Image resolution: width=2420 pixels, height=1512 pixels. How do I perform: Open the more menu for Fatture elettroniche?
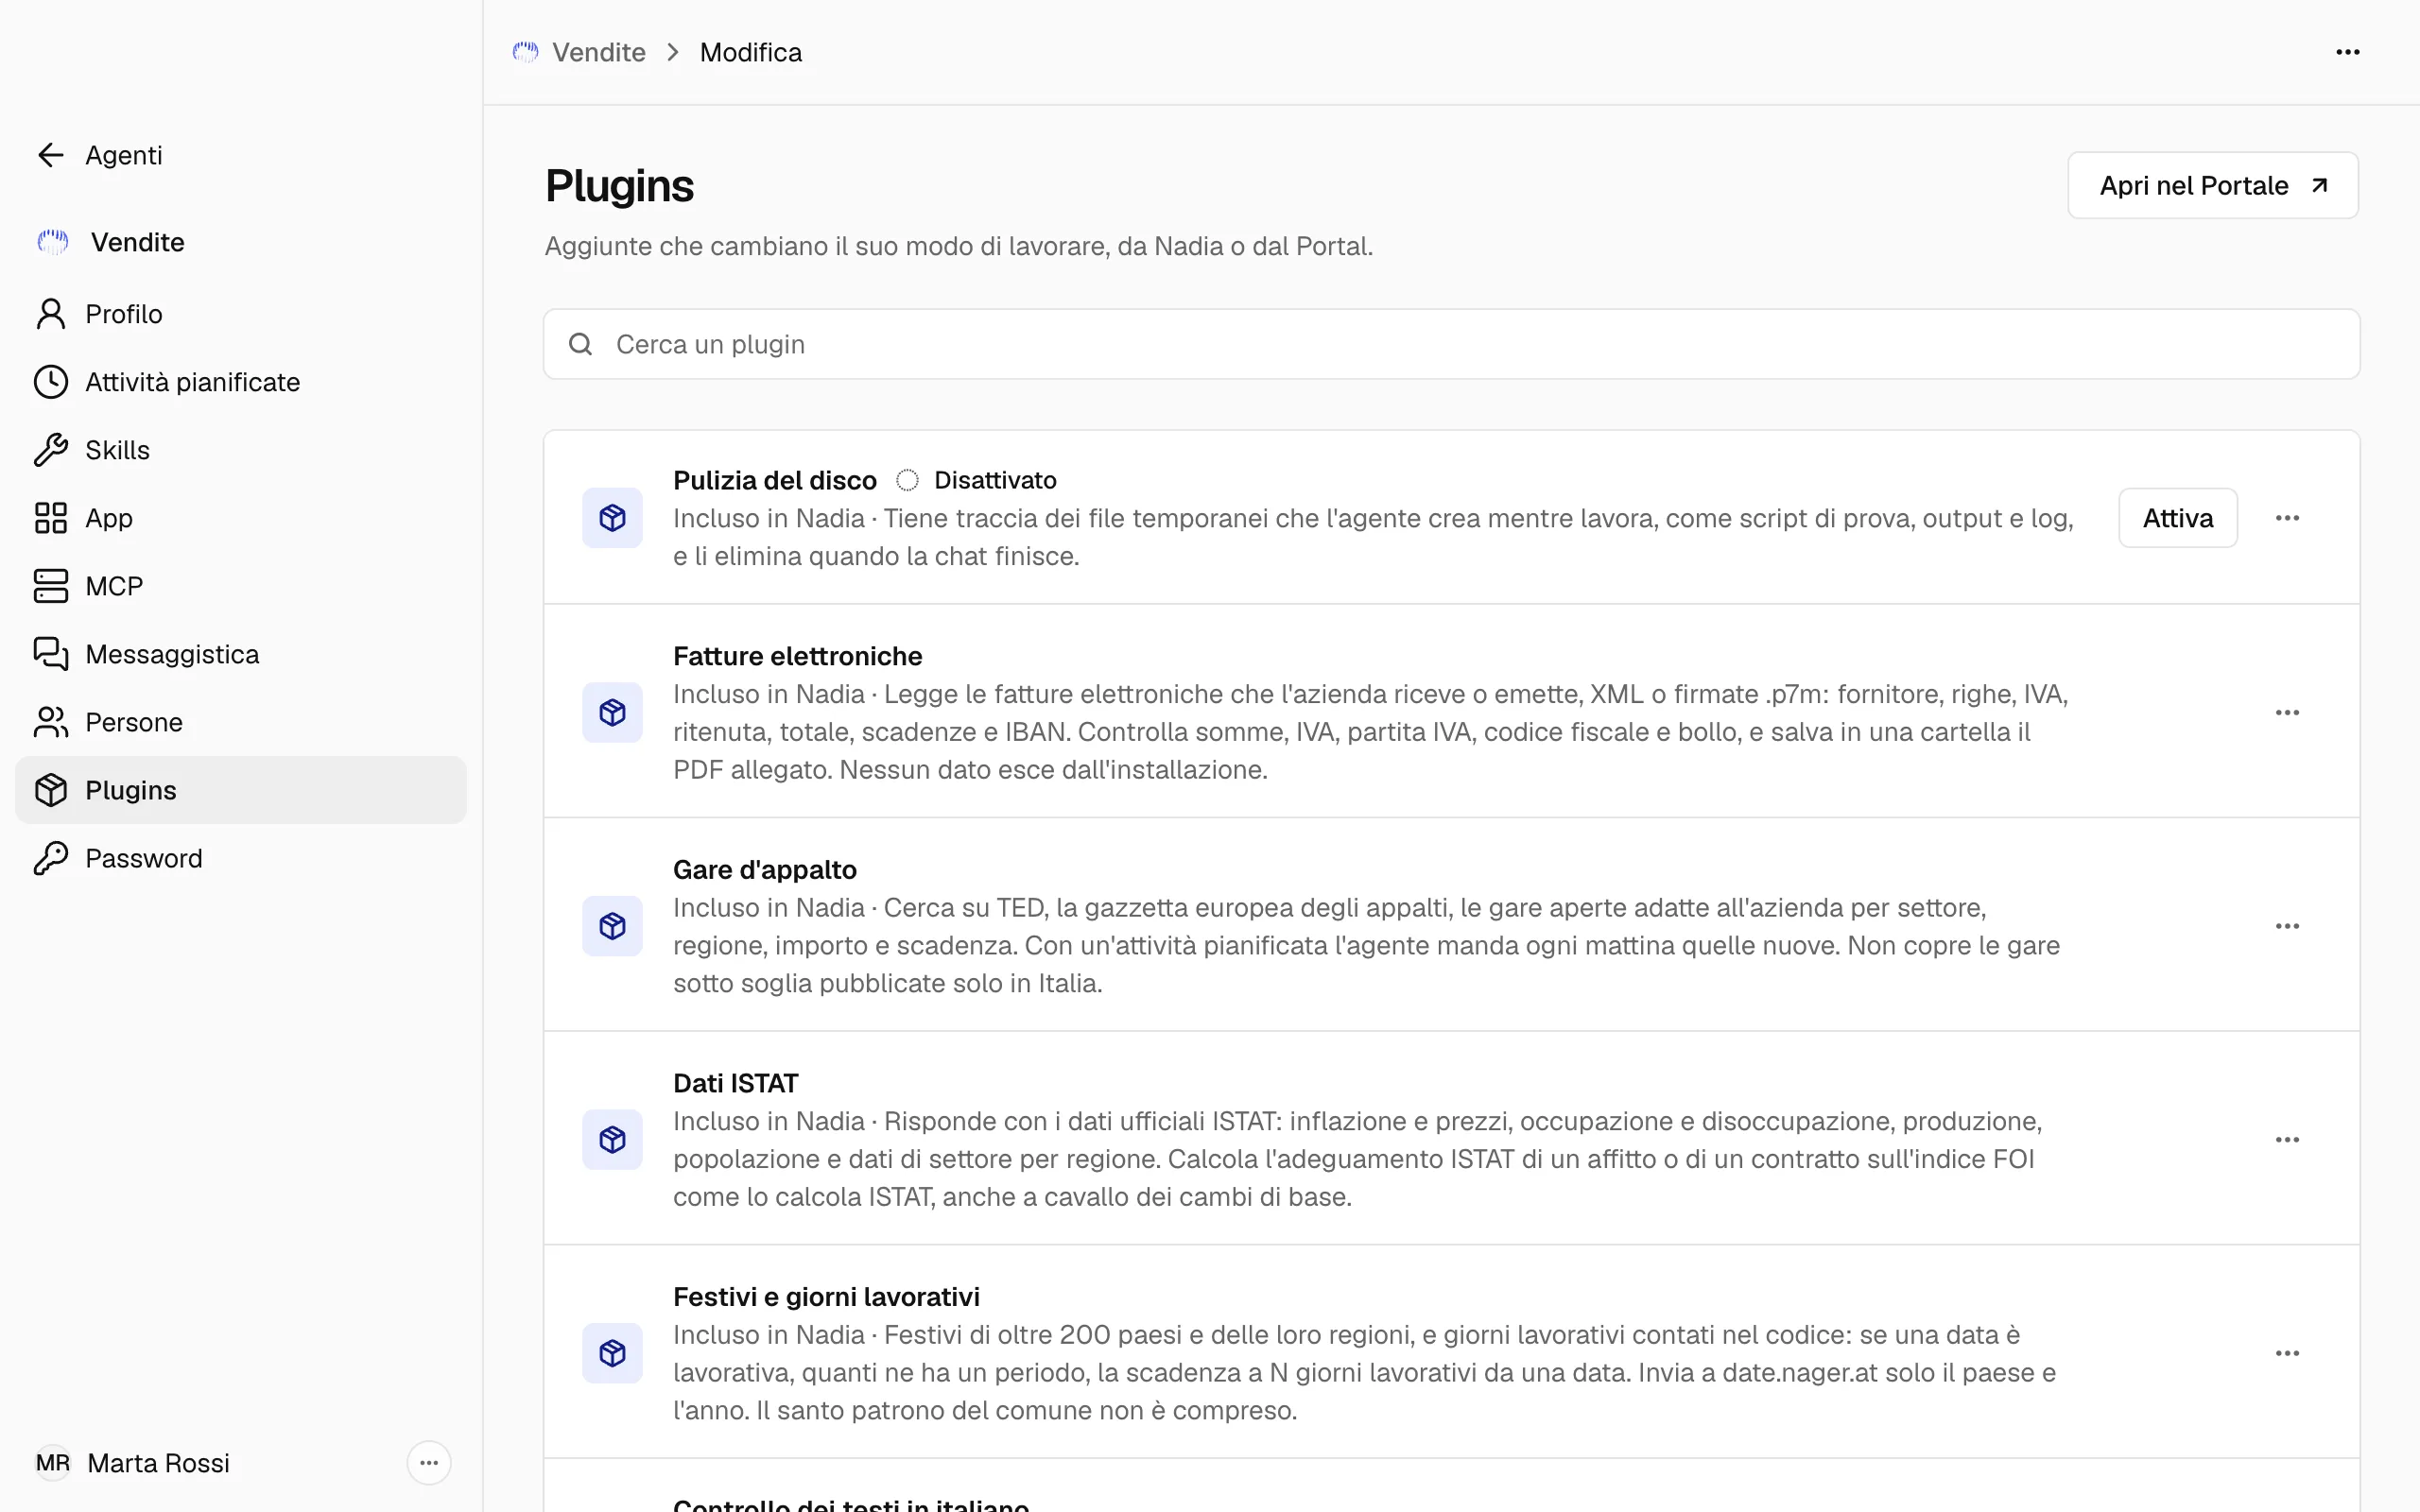[2287, 712]
